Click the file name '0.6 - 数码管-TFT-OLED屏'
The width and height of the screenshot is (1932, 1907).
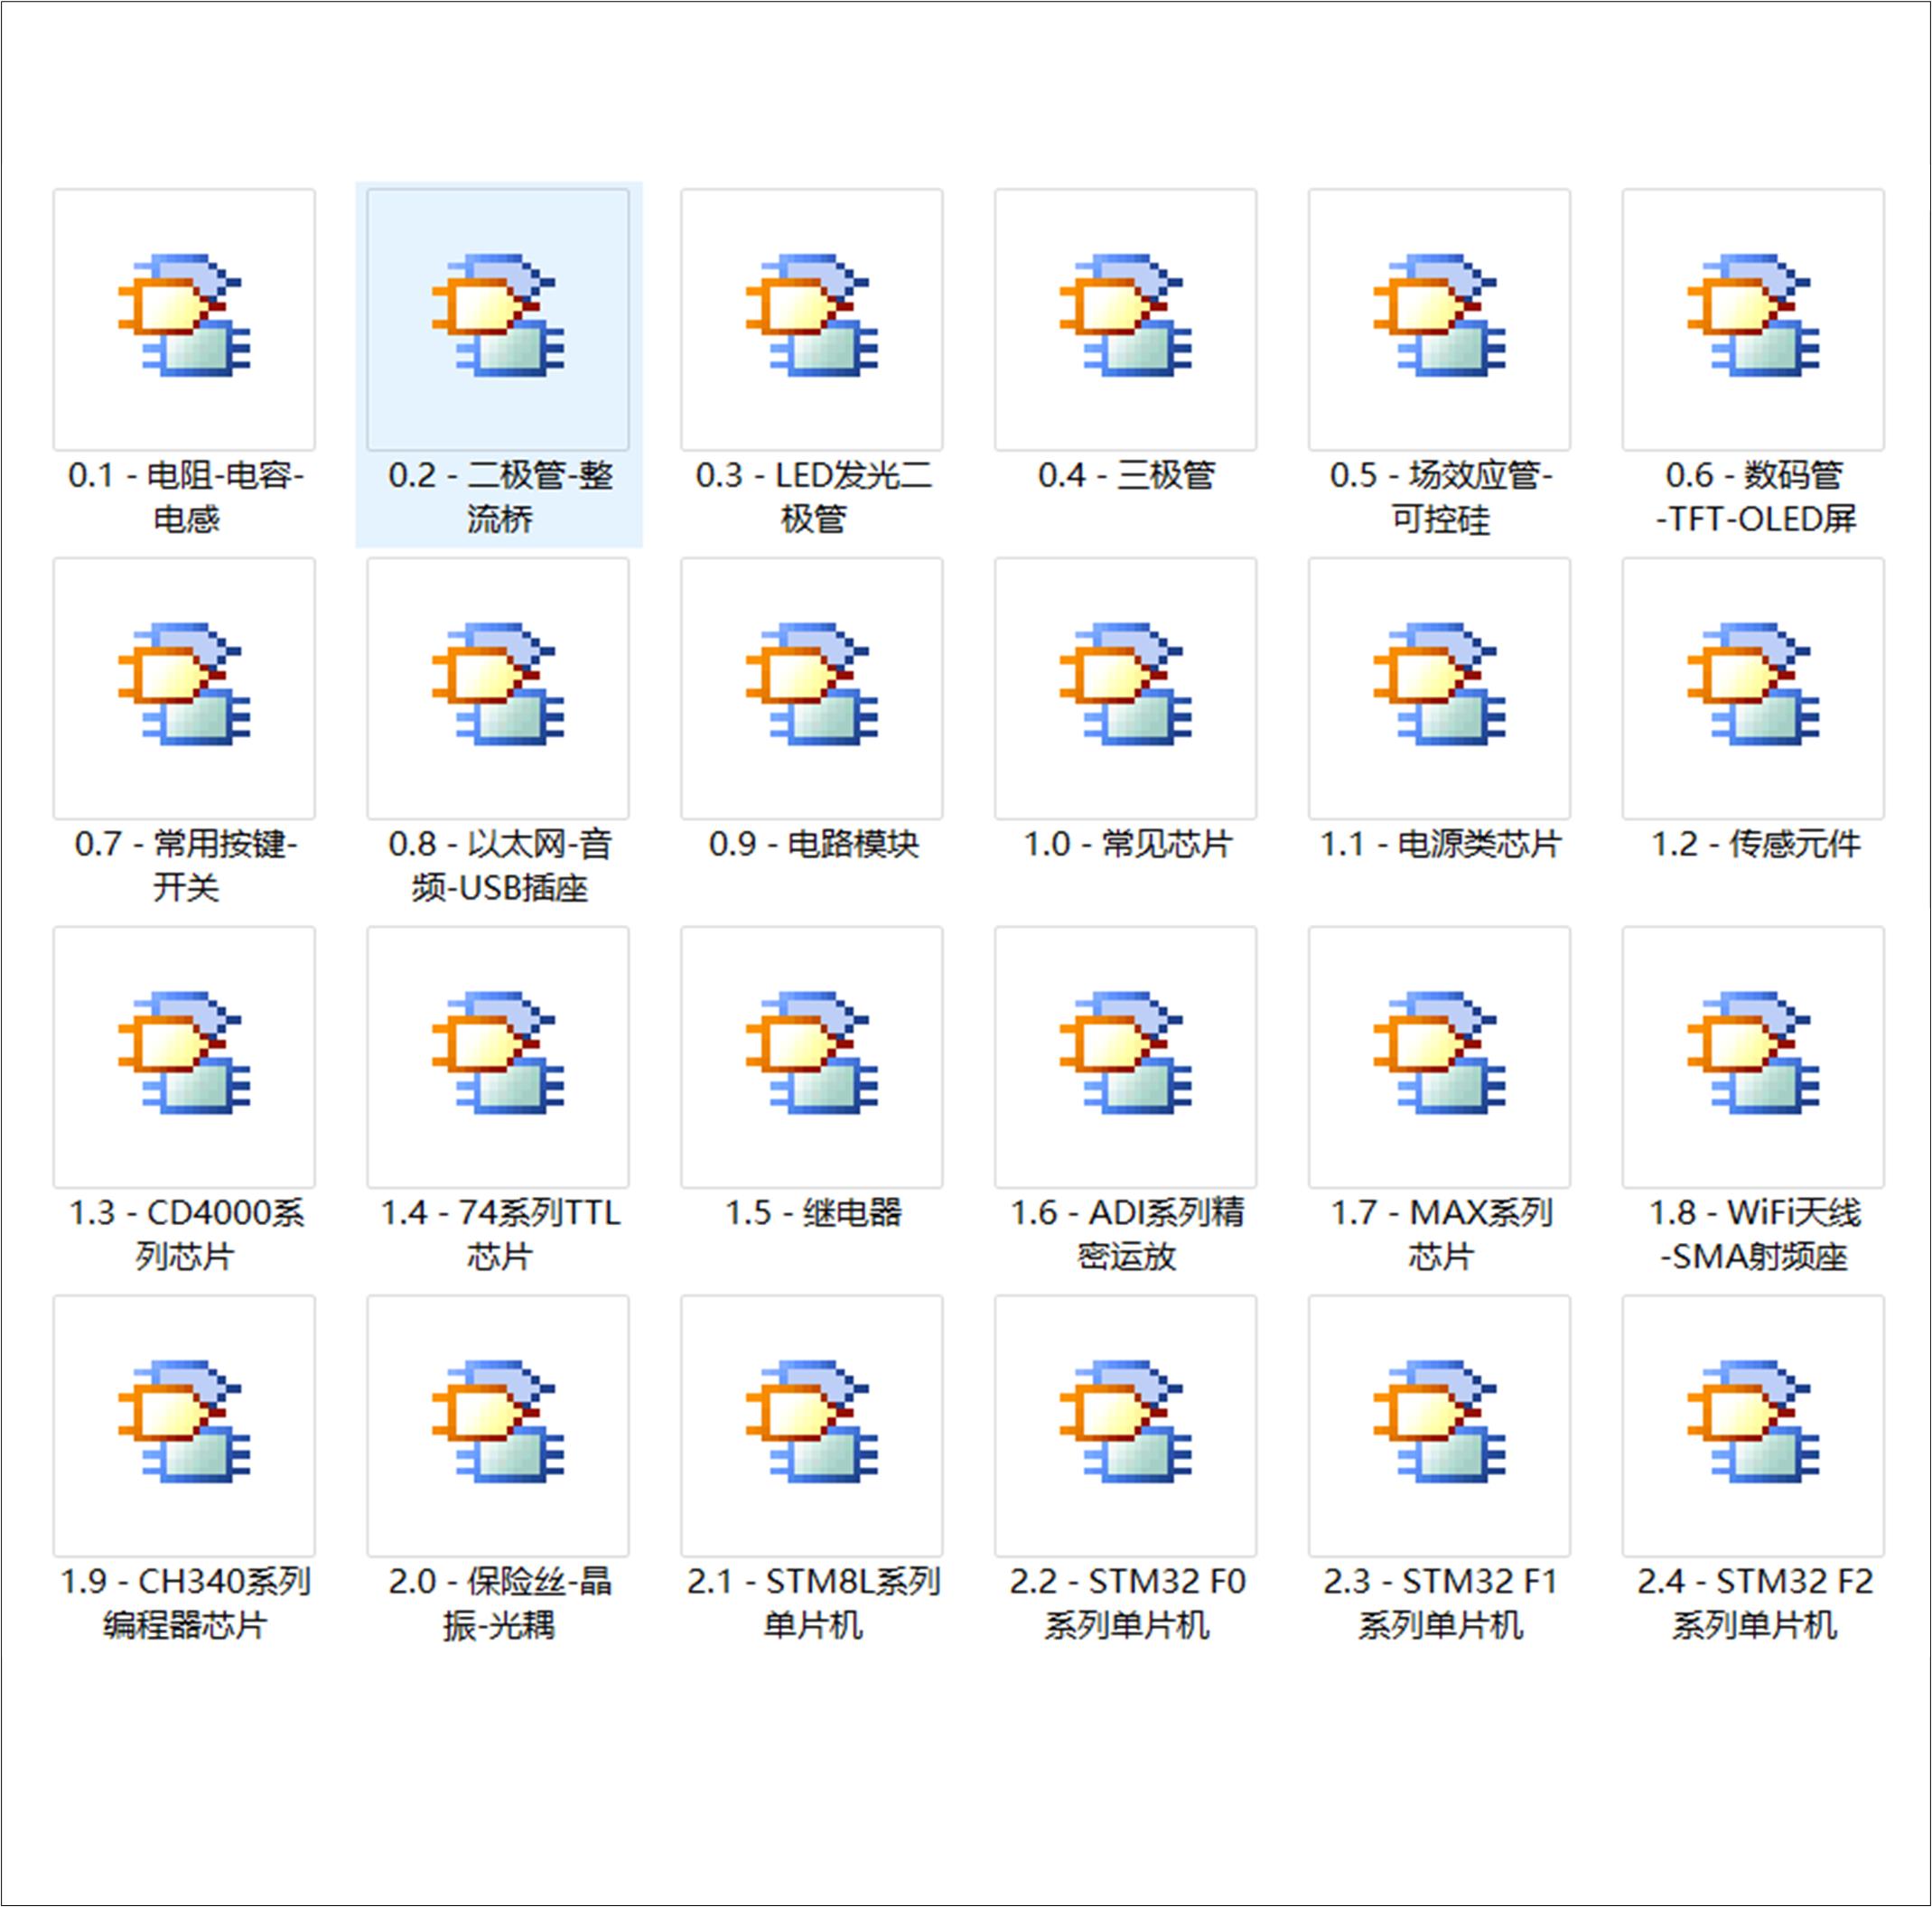tap(1755, 496)
